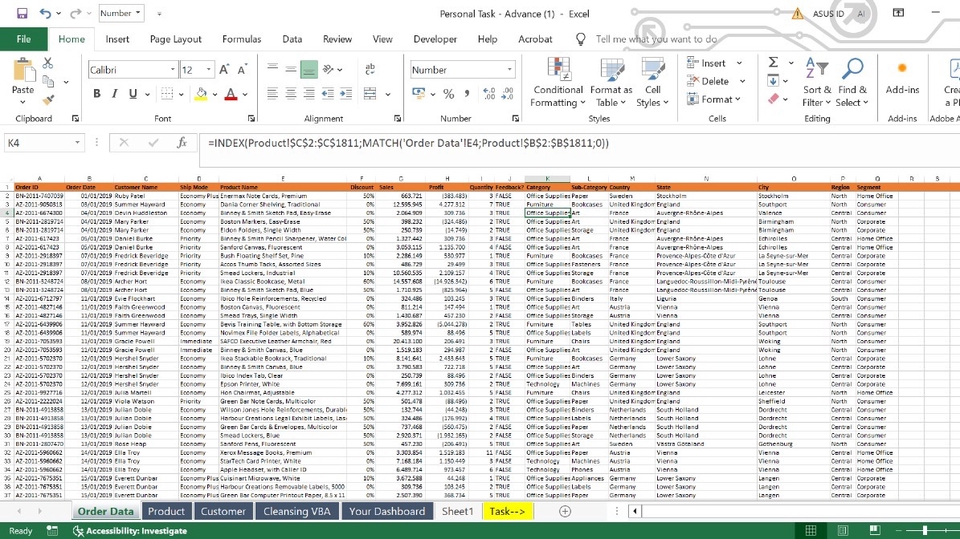Screen dimensions: 960x539
Task: Apply the red Font Color
Action: pyautogui.click(x=231, y=94)
